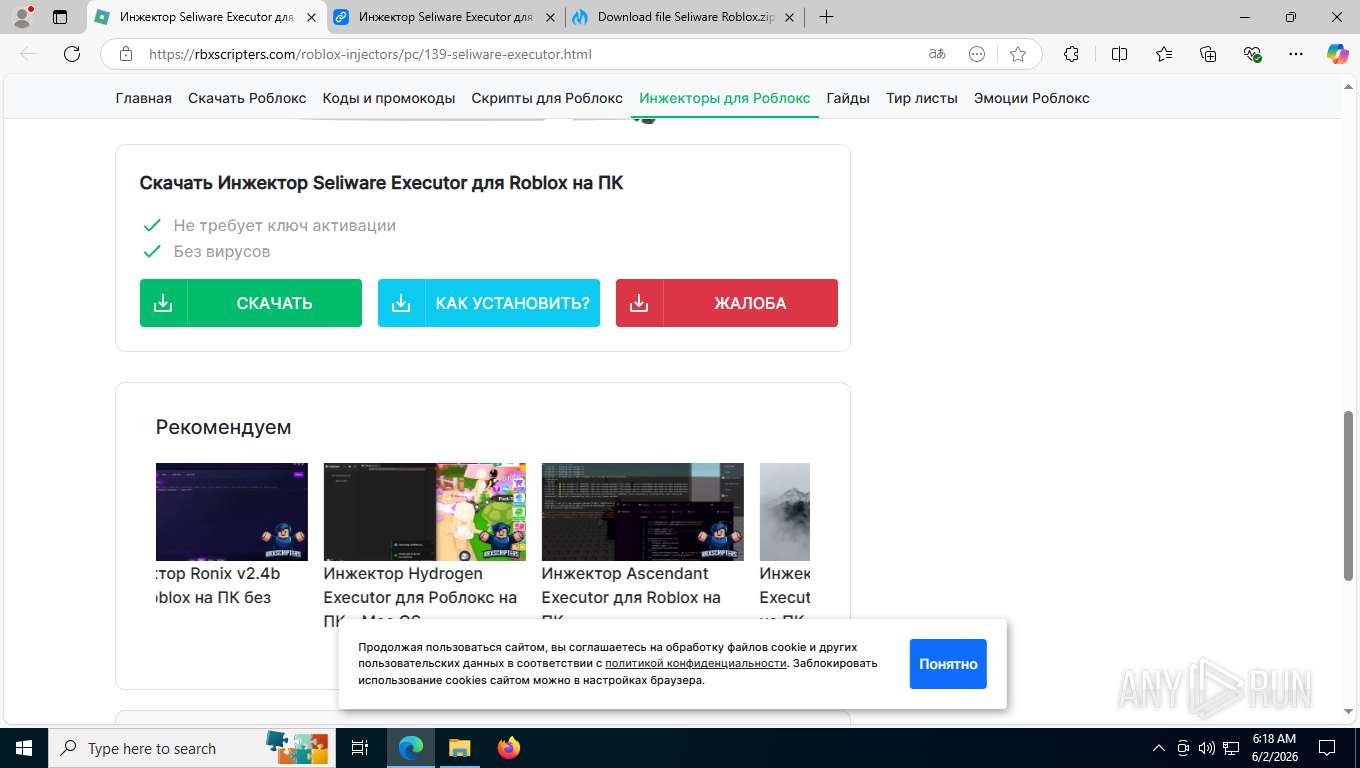Viewport: 1360px width, 768px height.
Task: Open File Explorer from taskbar
Action: 459,748
